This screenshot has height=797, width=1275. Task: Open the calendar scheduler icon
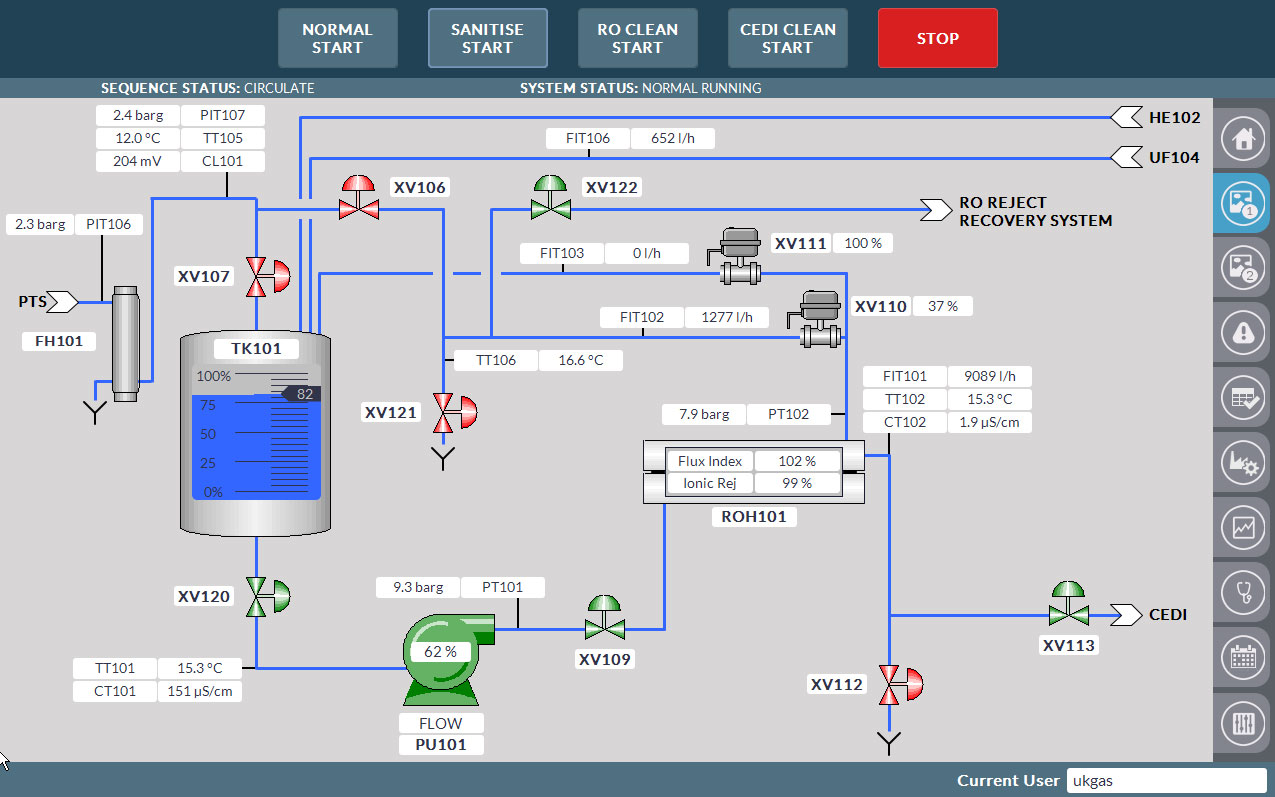click(1243, 657)
